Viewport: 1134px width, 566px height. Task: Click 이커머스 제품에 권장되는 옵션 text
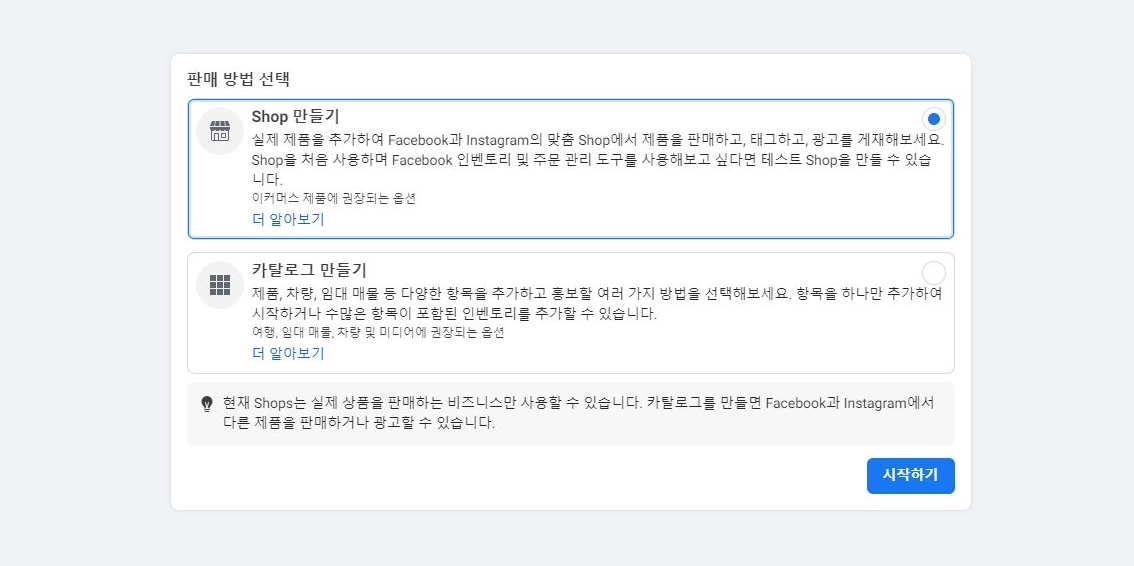[x=333, y=198]
